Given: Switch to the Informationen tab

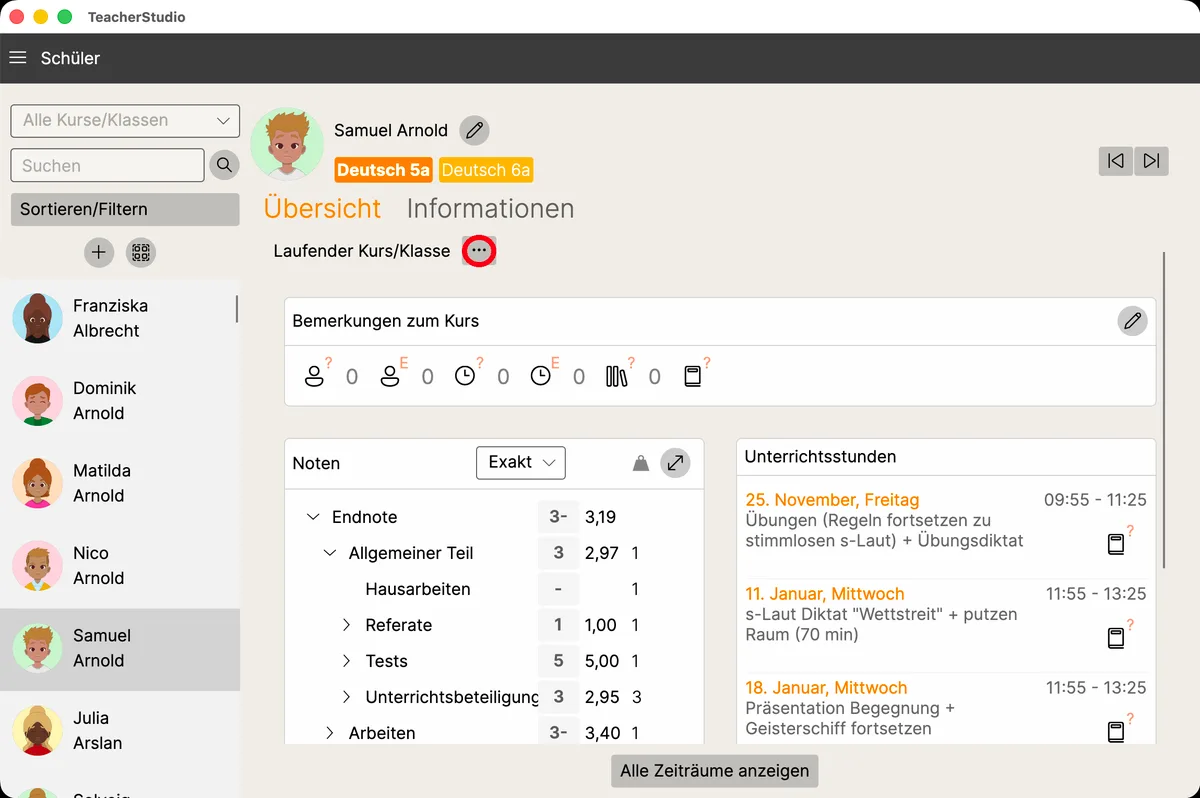Looking at the screenshot, I should 490,208.
